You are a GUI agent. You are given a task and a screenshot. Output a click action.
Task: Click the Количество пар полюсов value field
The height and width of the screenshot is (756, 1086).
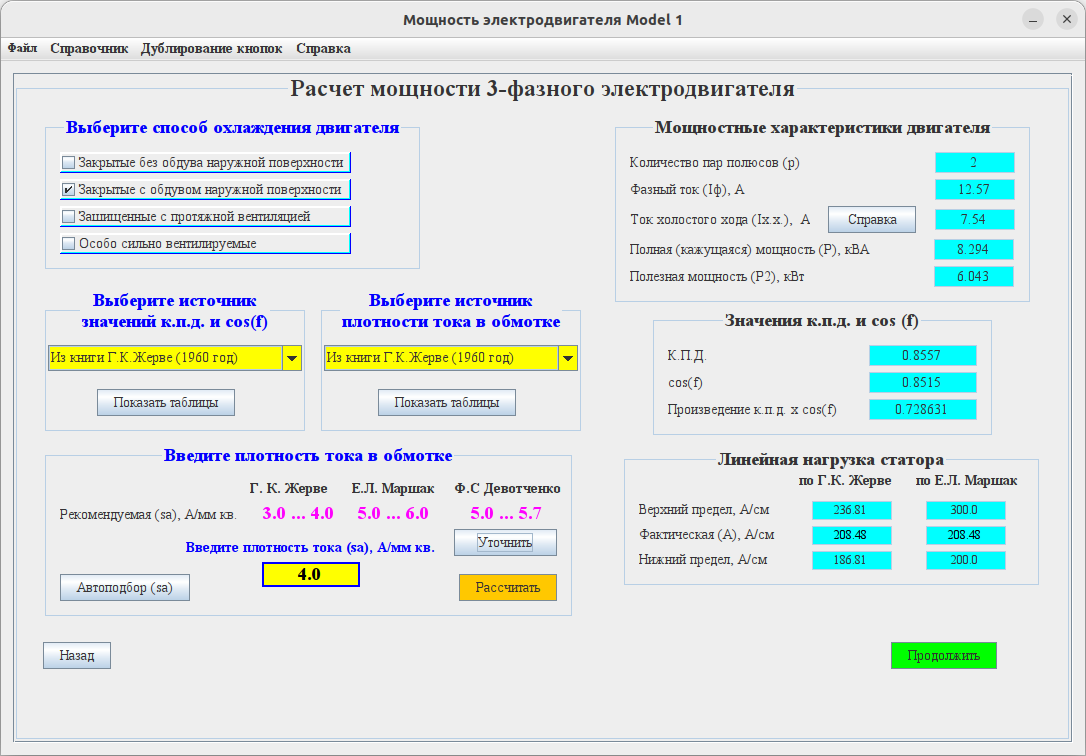[x=974, y=163]
